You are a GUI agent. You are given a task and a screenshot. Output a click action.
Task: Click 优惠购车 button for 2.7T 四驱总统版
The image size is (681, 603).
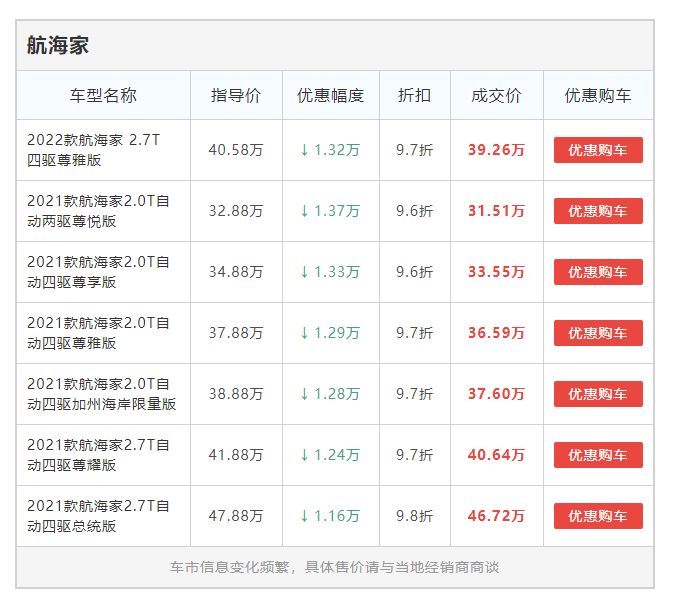[x=598, y=516]
